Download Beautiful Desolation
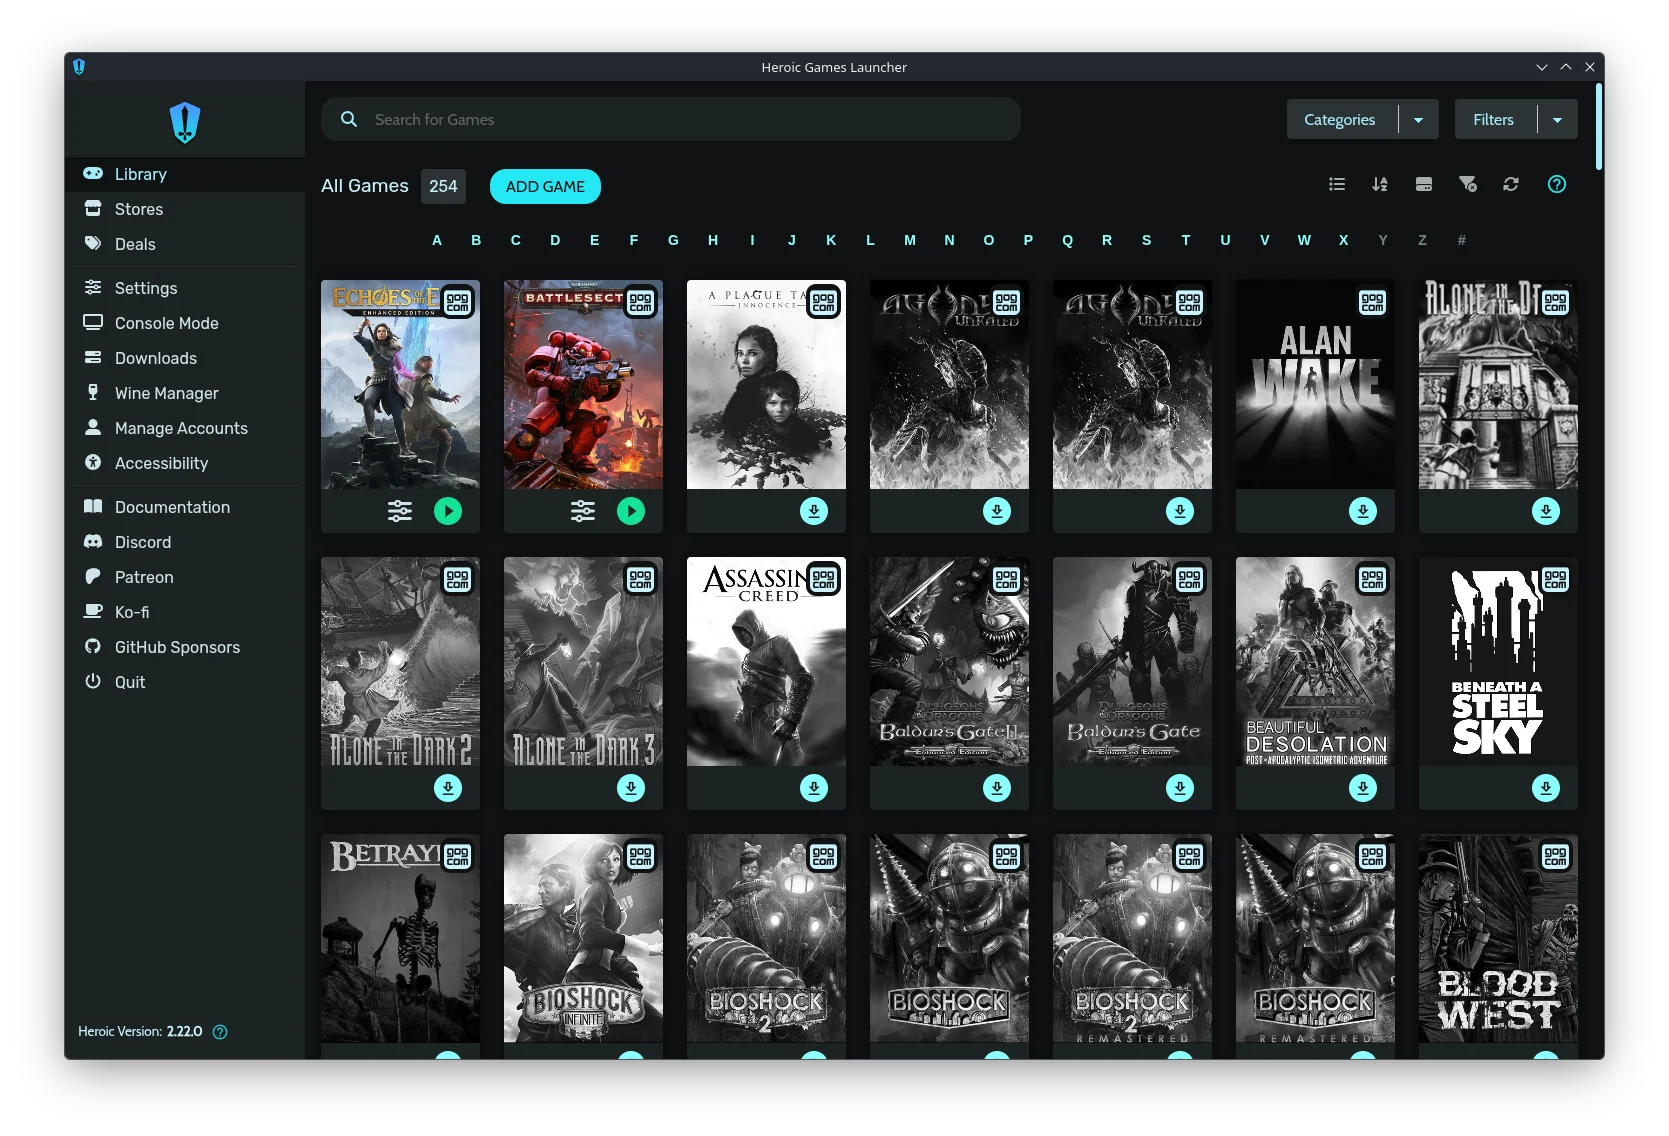Viewport: 1669px width, 1136px height. 1363,788
